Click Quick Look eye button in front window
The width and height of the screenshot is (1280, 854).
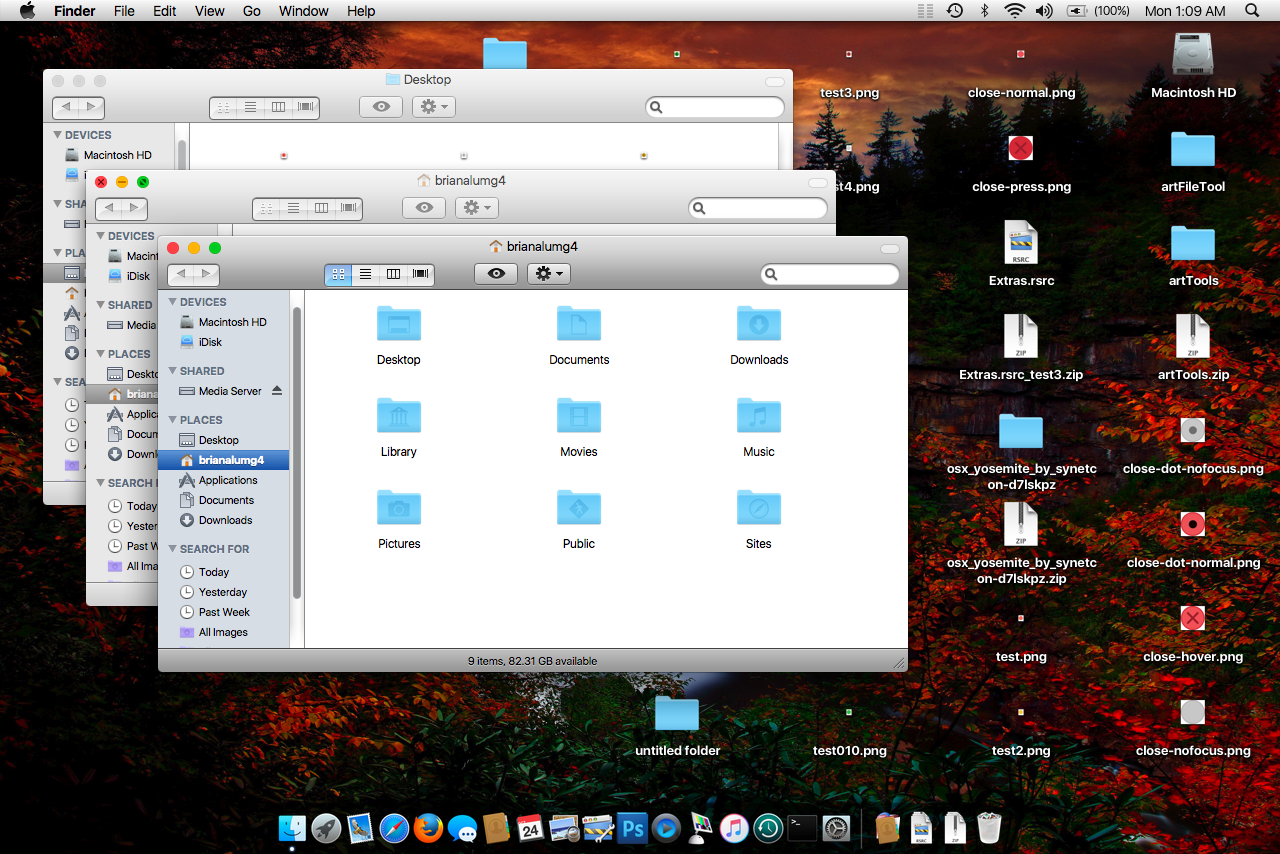pyautogui.click(x=496, y=274)
